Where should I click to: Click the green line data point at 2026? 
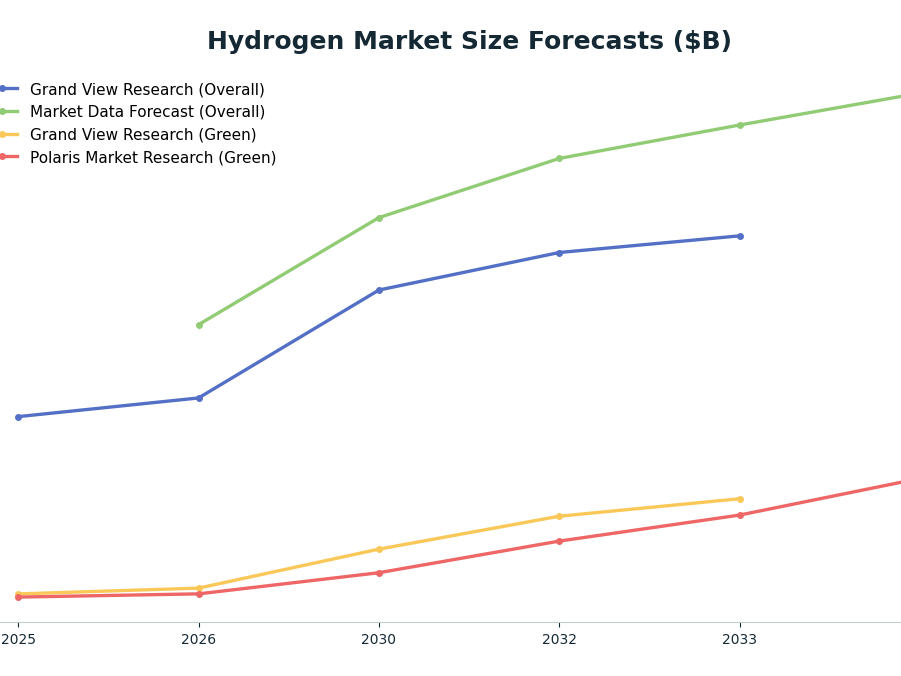point(199,325)
